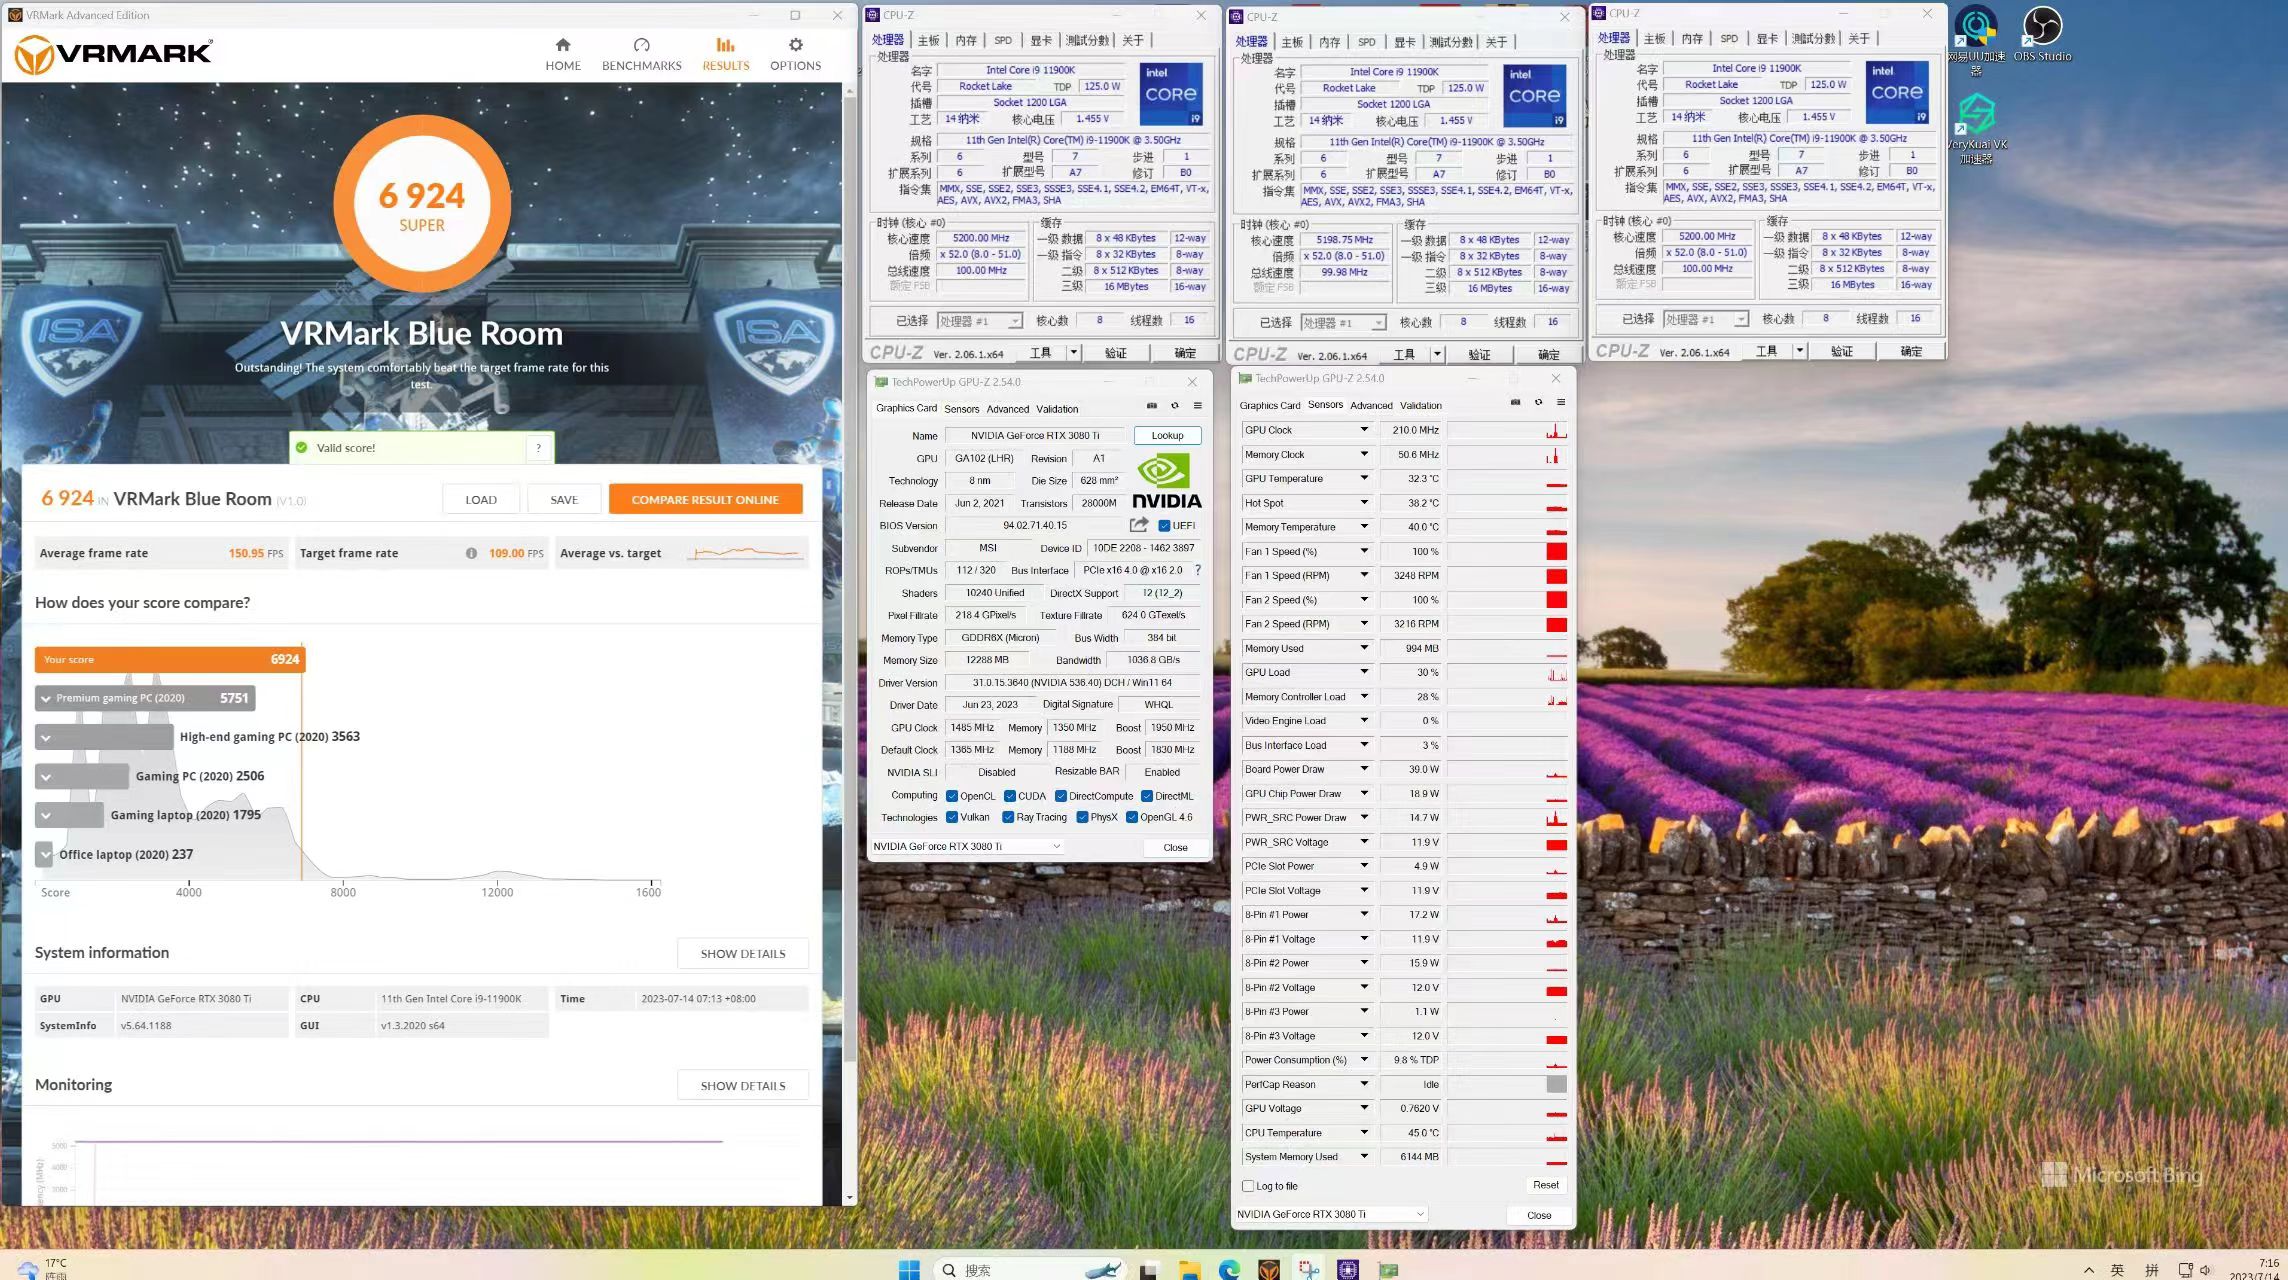
Task: Open Microsoft Edge from taskbar
Action: click(x=1229, y=1269)
